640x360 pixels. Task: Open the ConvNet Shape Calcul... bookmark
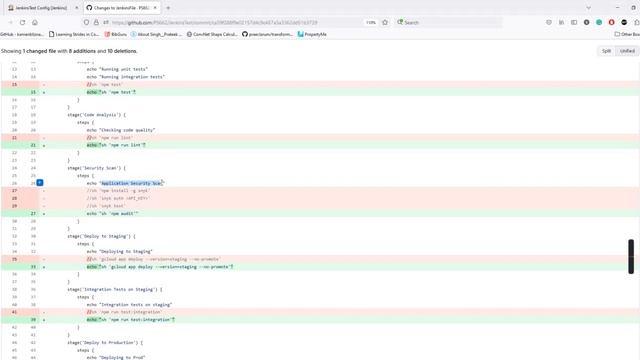click(212, 34)
